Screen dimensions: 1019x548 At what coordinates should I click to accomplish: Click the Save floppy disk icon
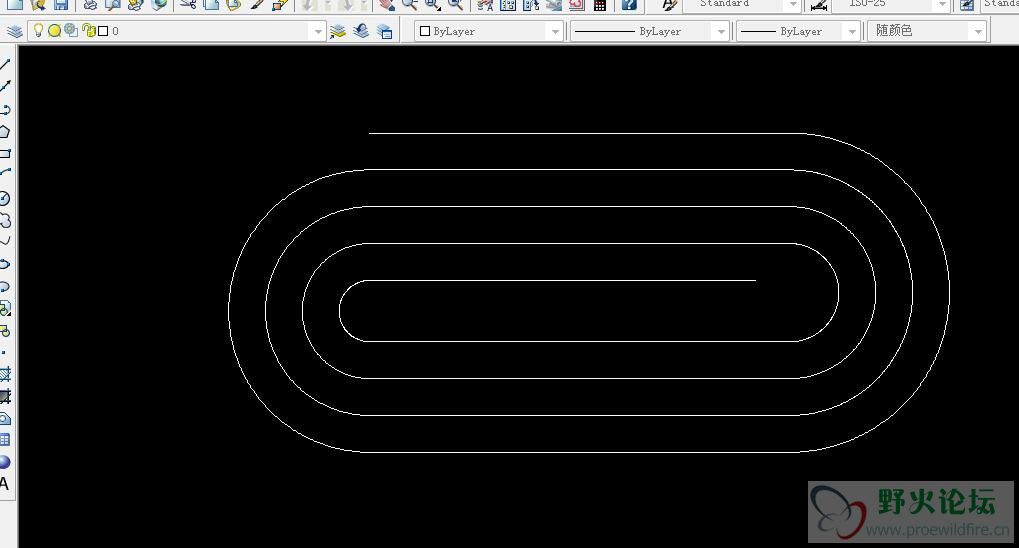tap(60, 5)
